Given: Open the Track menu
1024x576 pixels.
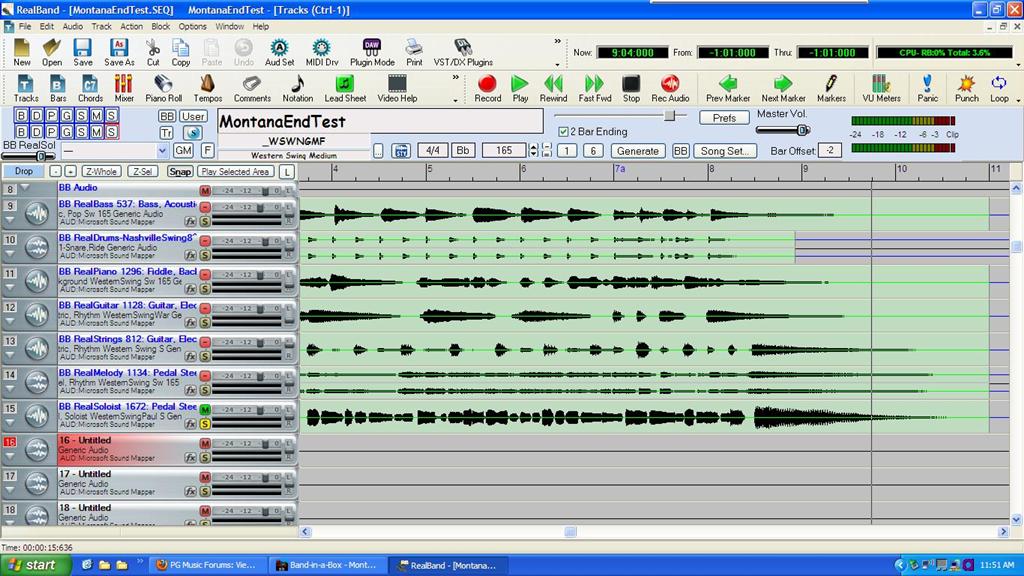Looking at the screenshot, I should point(101,27).
